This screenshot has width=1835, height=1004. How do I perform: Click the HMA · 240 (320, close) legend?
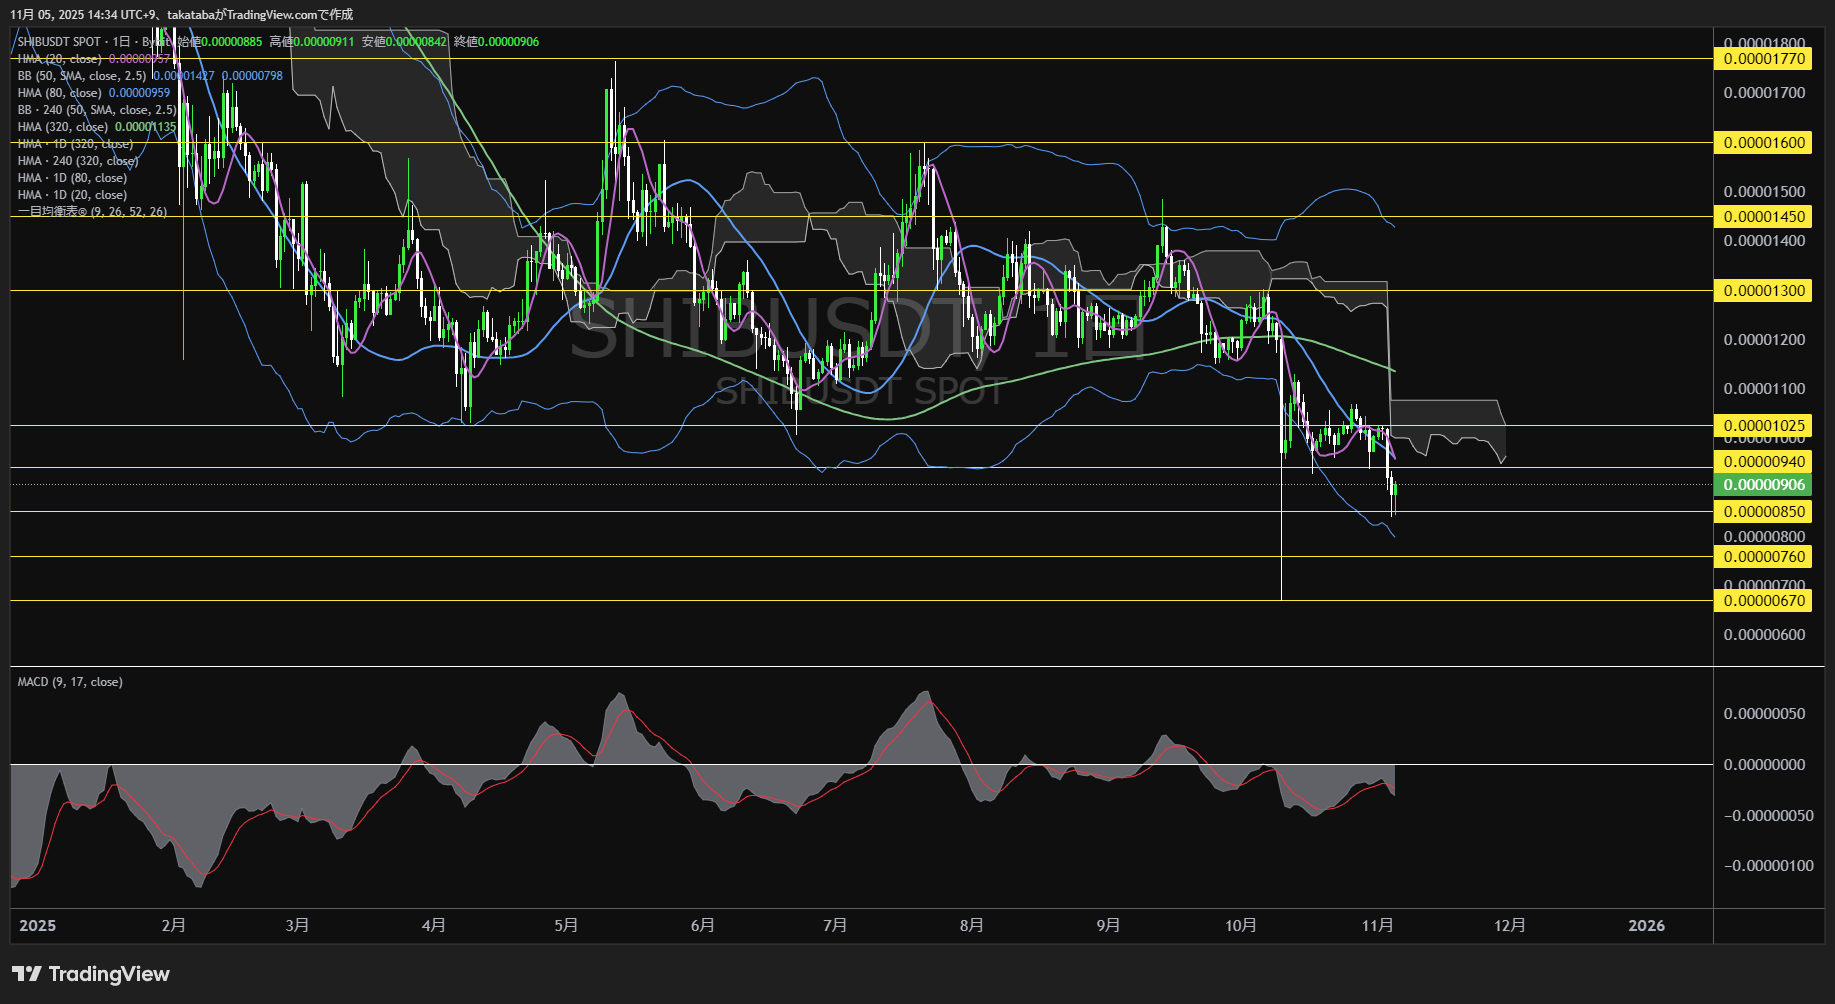pos(78,161)
